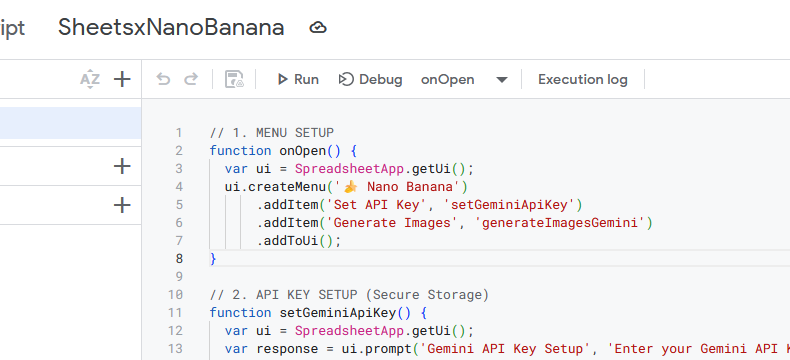790x360 pixels.
Task: Click the 'Gemini API Key Setup' string
Action: click(505, 349)
